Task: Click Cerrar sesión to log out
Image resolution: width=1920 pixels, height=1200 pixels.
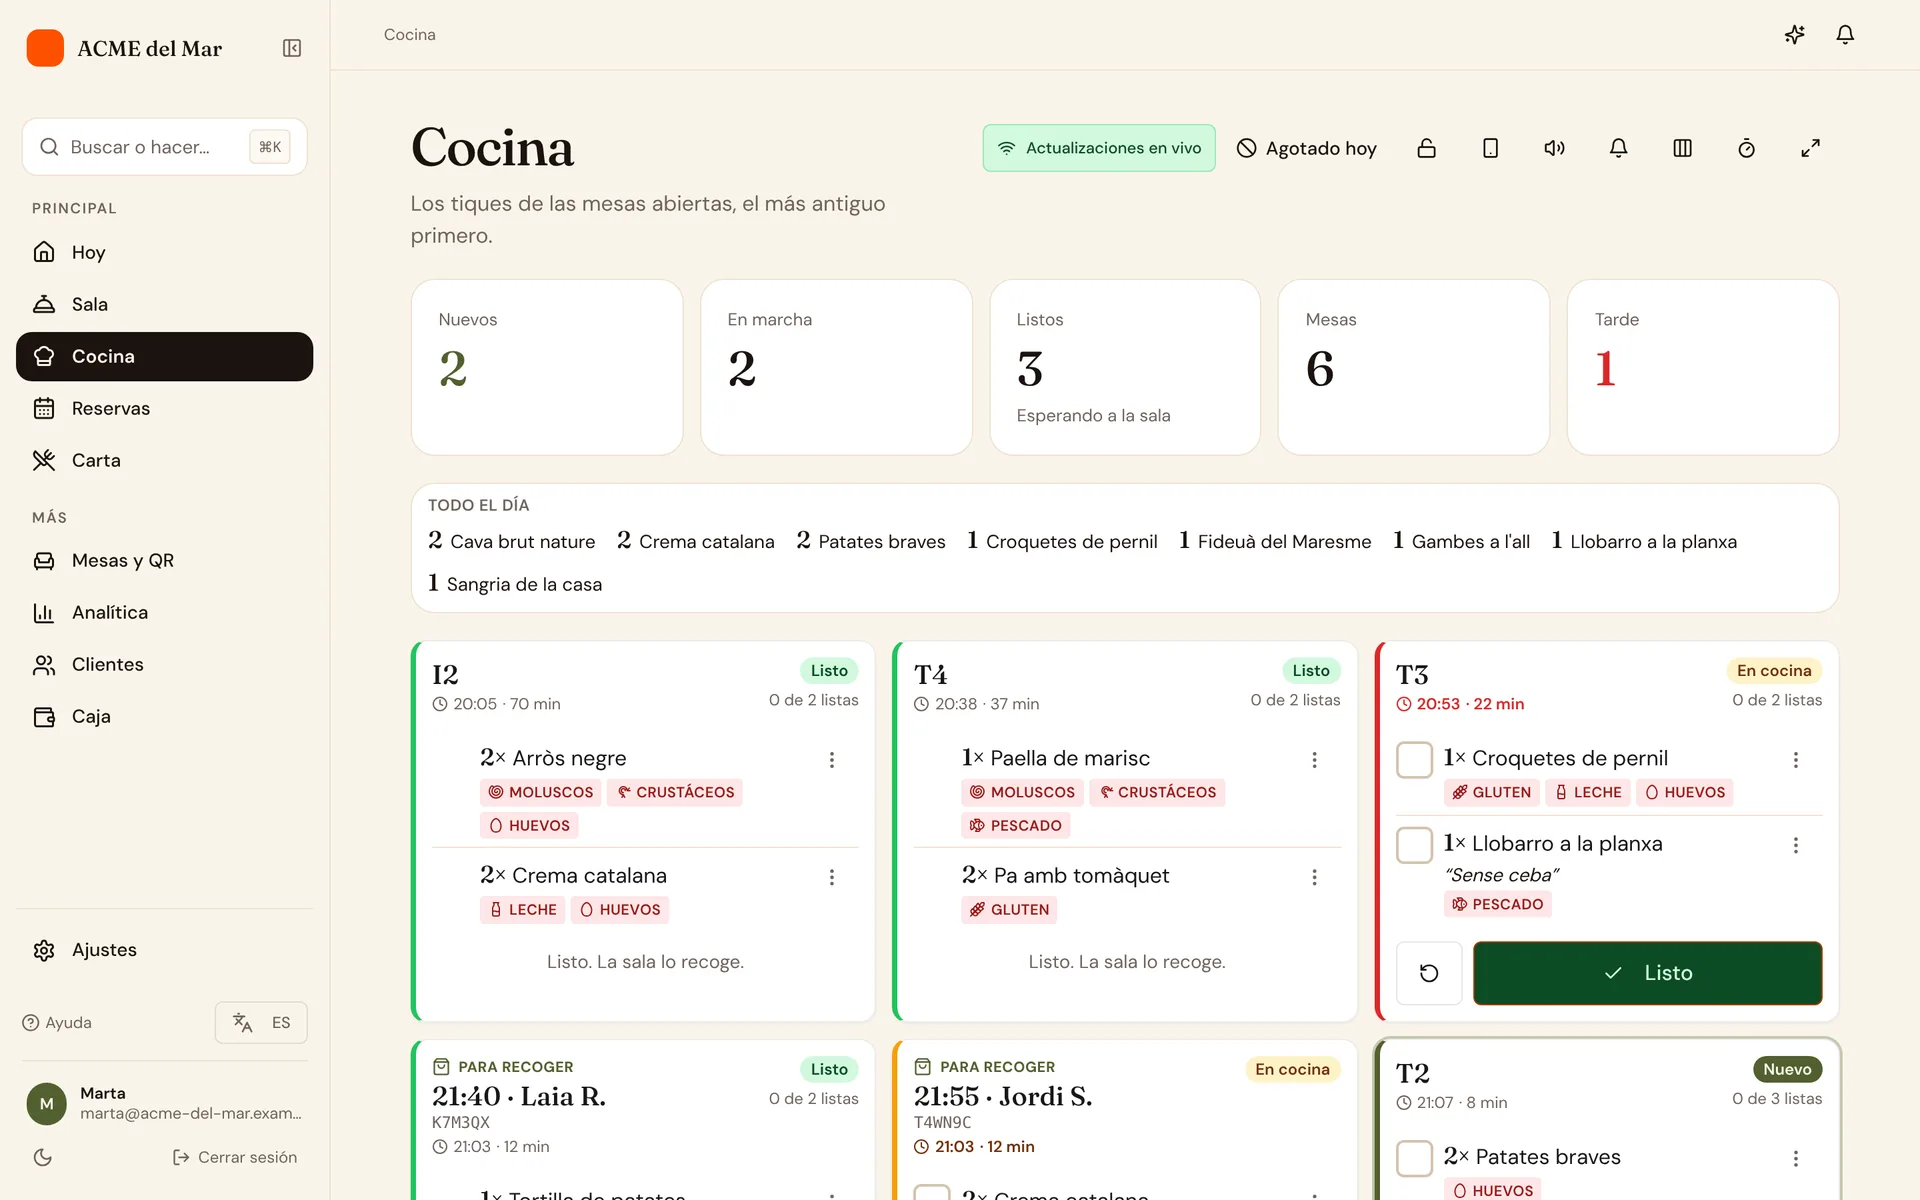Action: point(235,1157)
